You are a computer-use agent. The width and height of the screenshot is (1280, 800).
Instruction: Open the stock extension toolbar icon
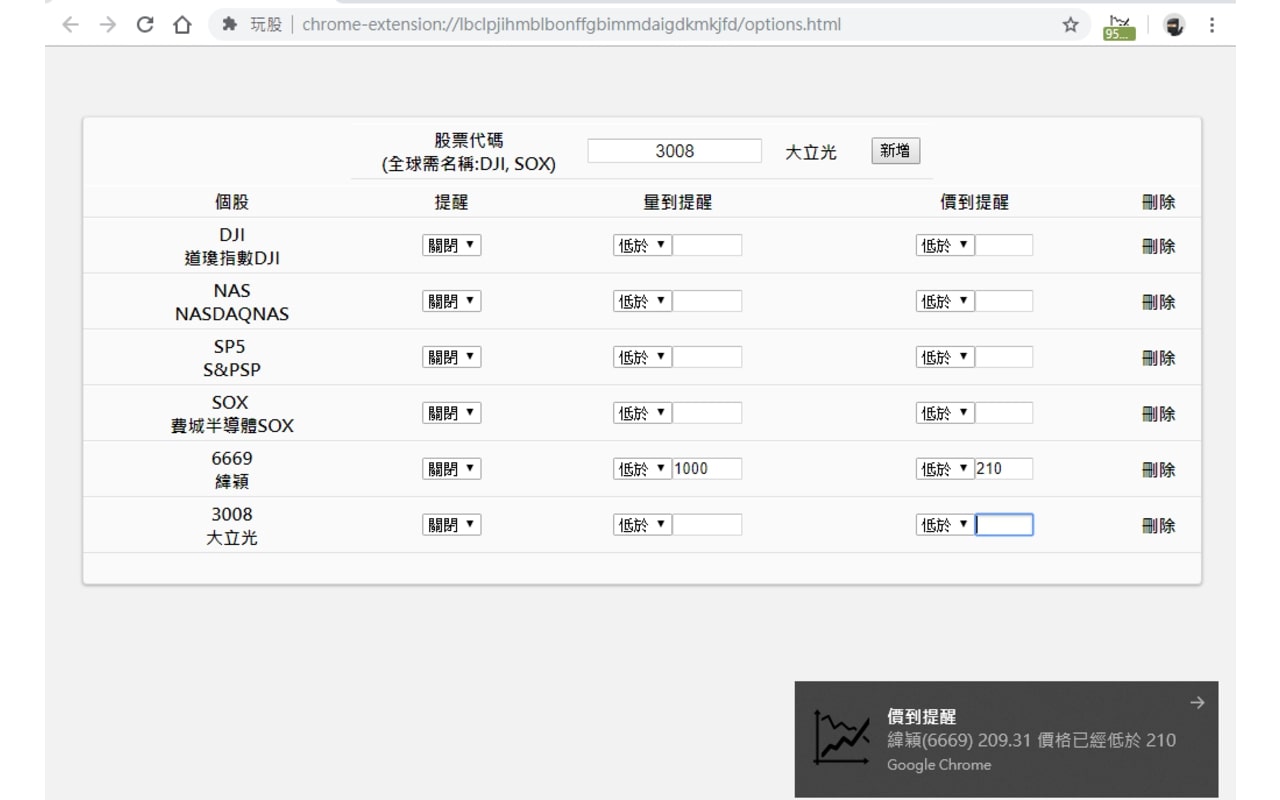pyautogui.click(x=1120, y=26)
